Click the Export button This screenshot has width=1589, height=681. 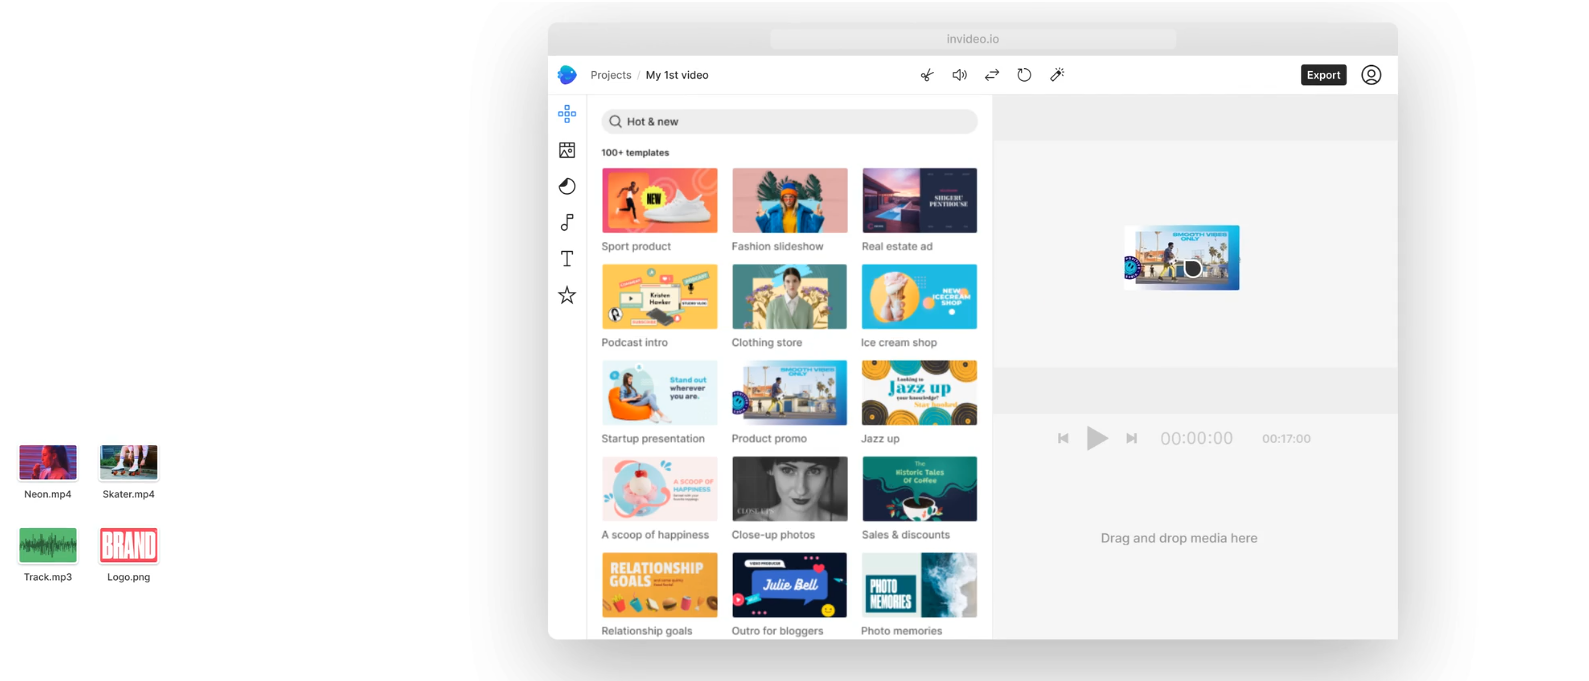[1323, 75]
